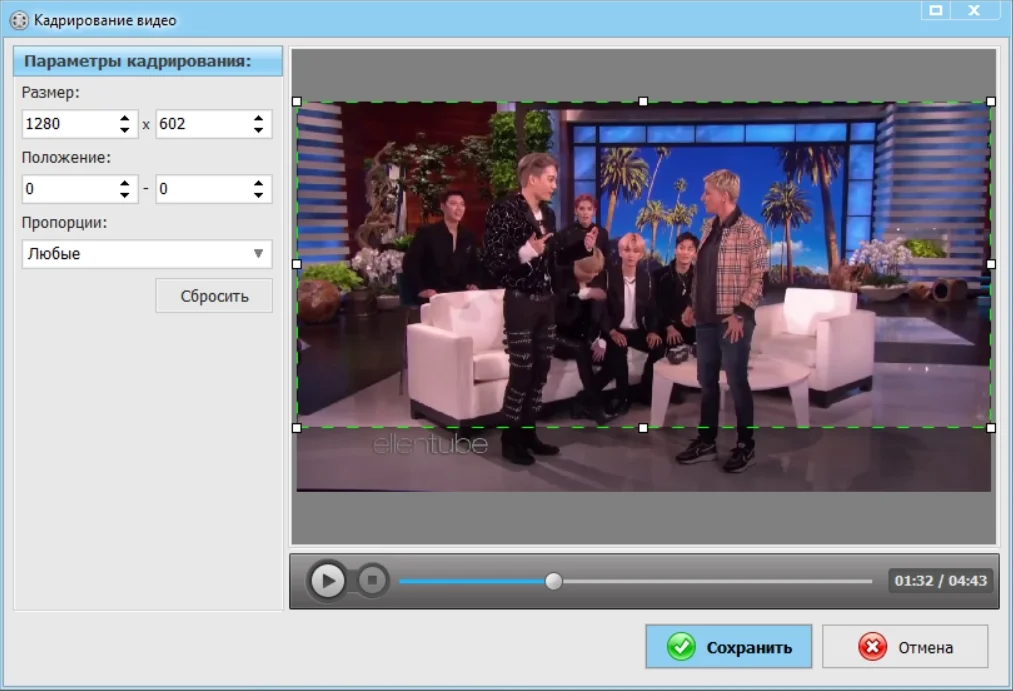
Task: Click the top-center crop handle
Action: (x=643, y=101)
